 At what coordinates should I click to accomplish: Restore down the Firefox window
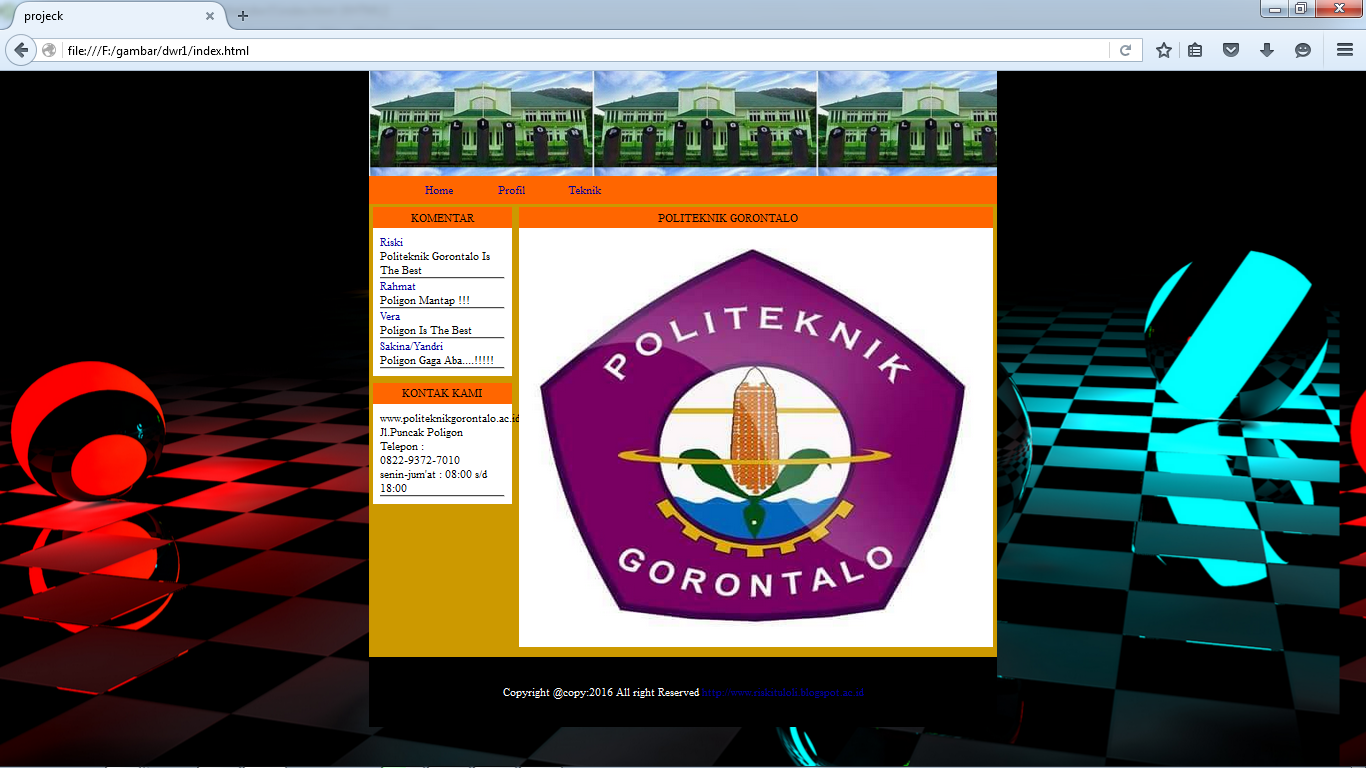click(1301, 9)
